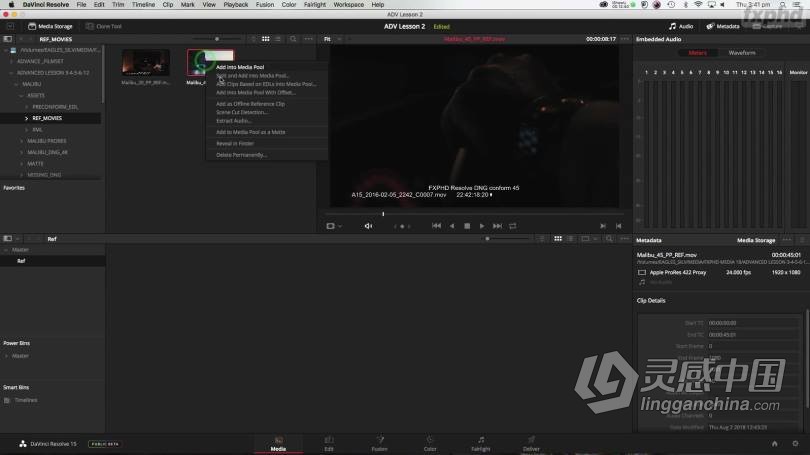Image resolution: width=810 pixels, height=455 pixels.
Task: Search media storage with magnifier icon
Action: [292, 39]
